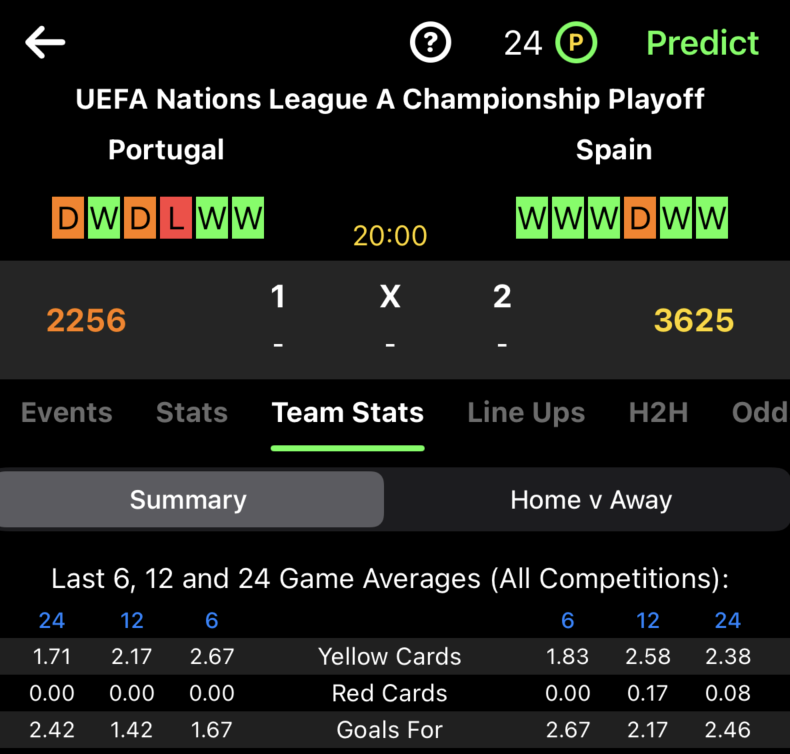Image resolution: width=790 pixels, height=754 pixels.
Task: Open the H2H tab
Action: tap(658, 413)
